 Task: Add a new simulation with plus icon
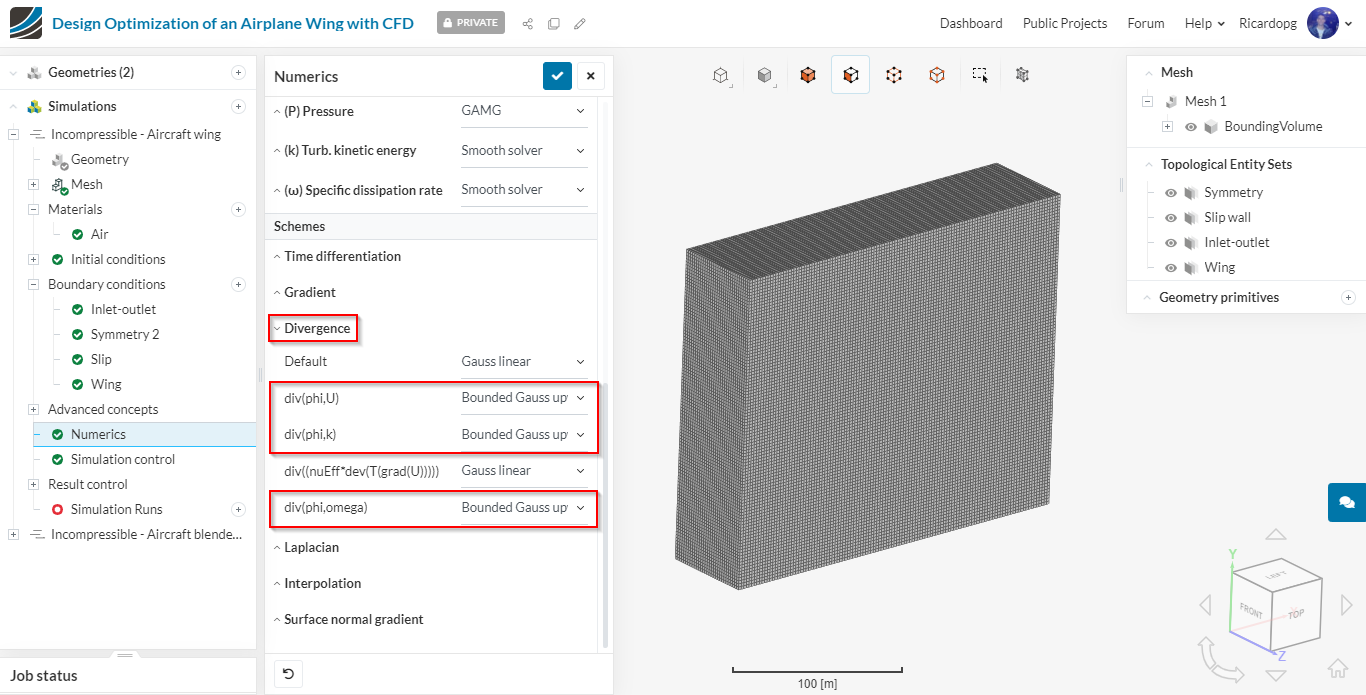[x=238, y=106]
